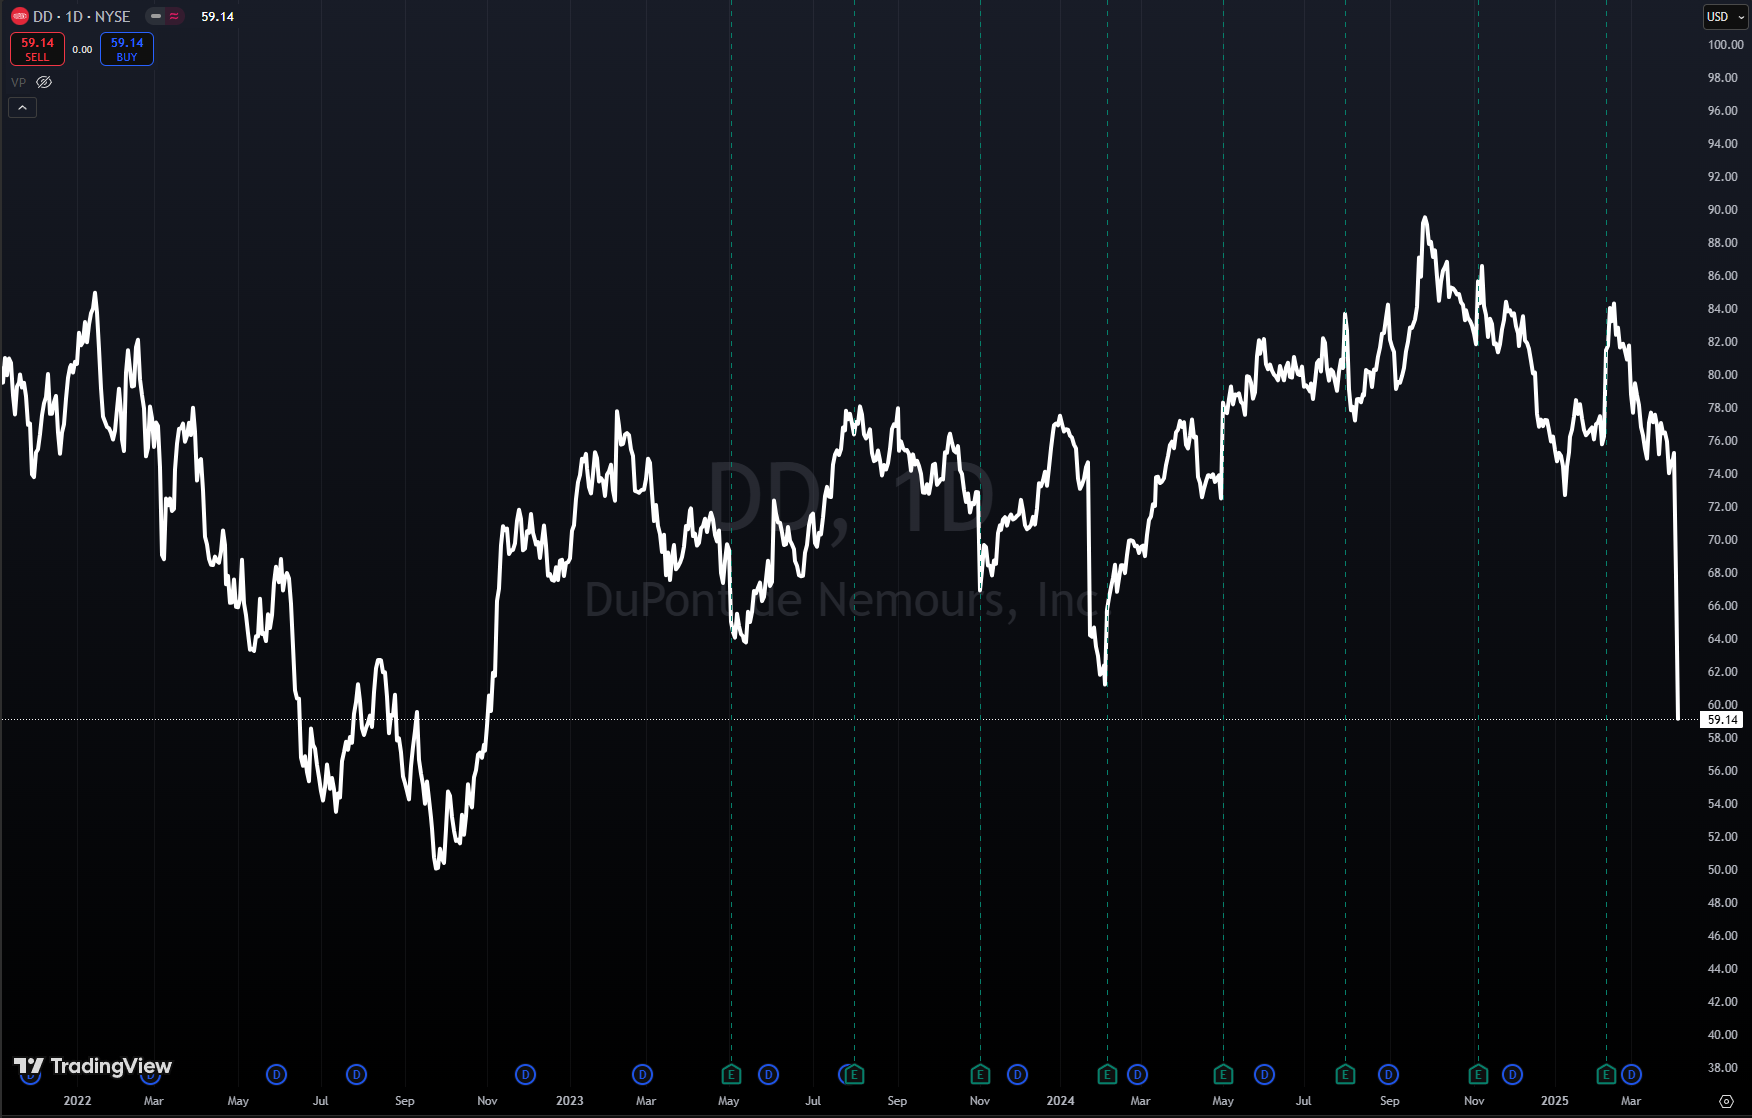
Task: Collapse the indicator legend with the chevron
Action: 22,107
